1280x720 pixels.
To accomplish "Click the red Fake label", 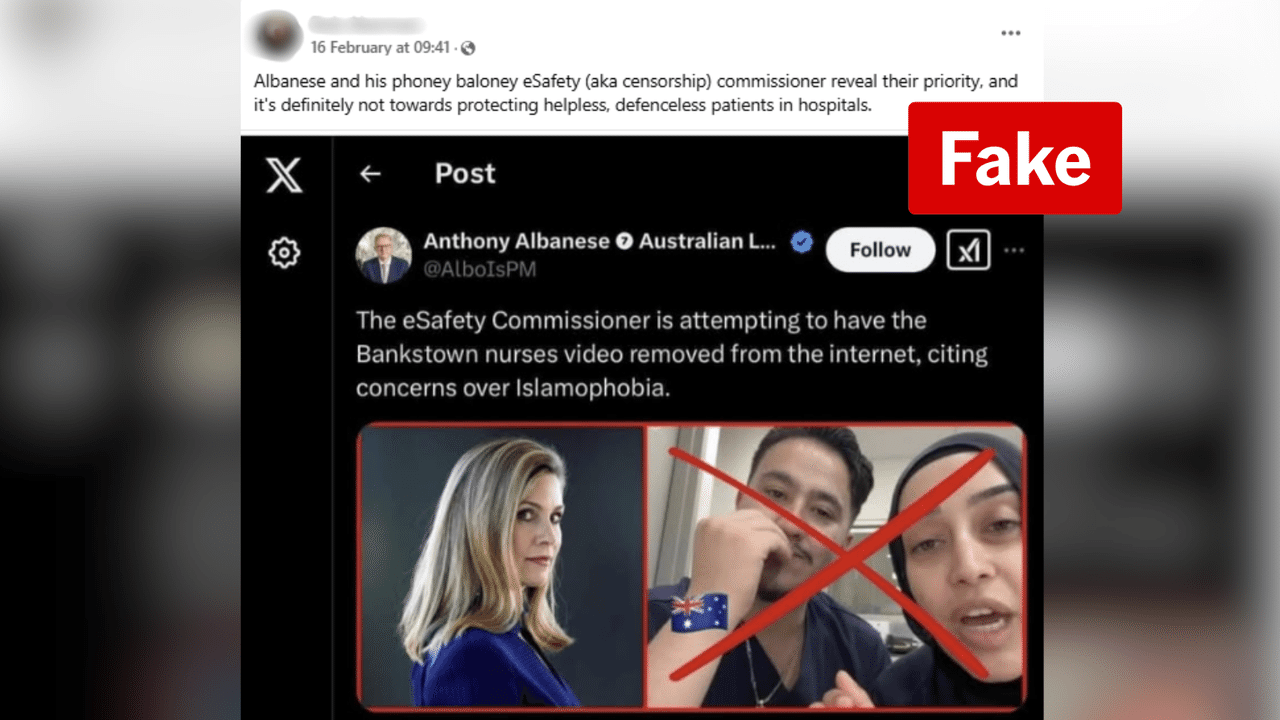I will tap(1015, 158).
